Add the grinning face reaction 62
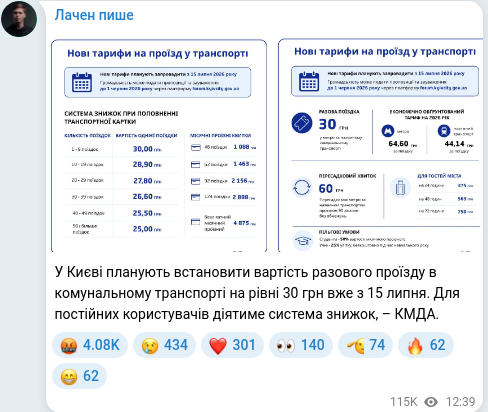Viewport: 488px width, 412px height. [79, 376]
